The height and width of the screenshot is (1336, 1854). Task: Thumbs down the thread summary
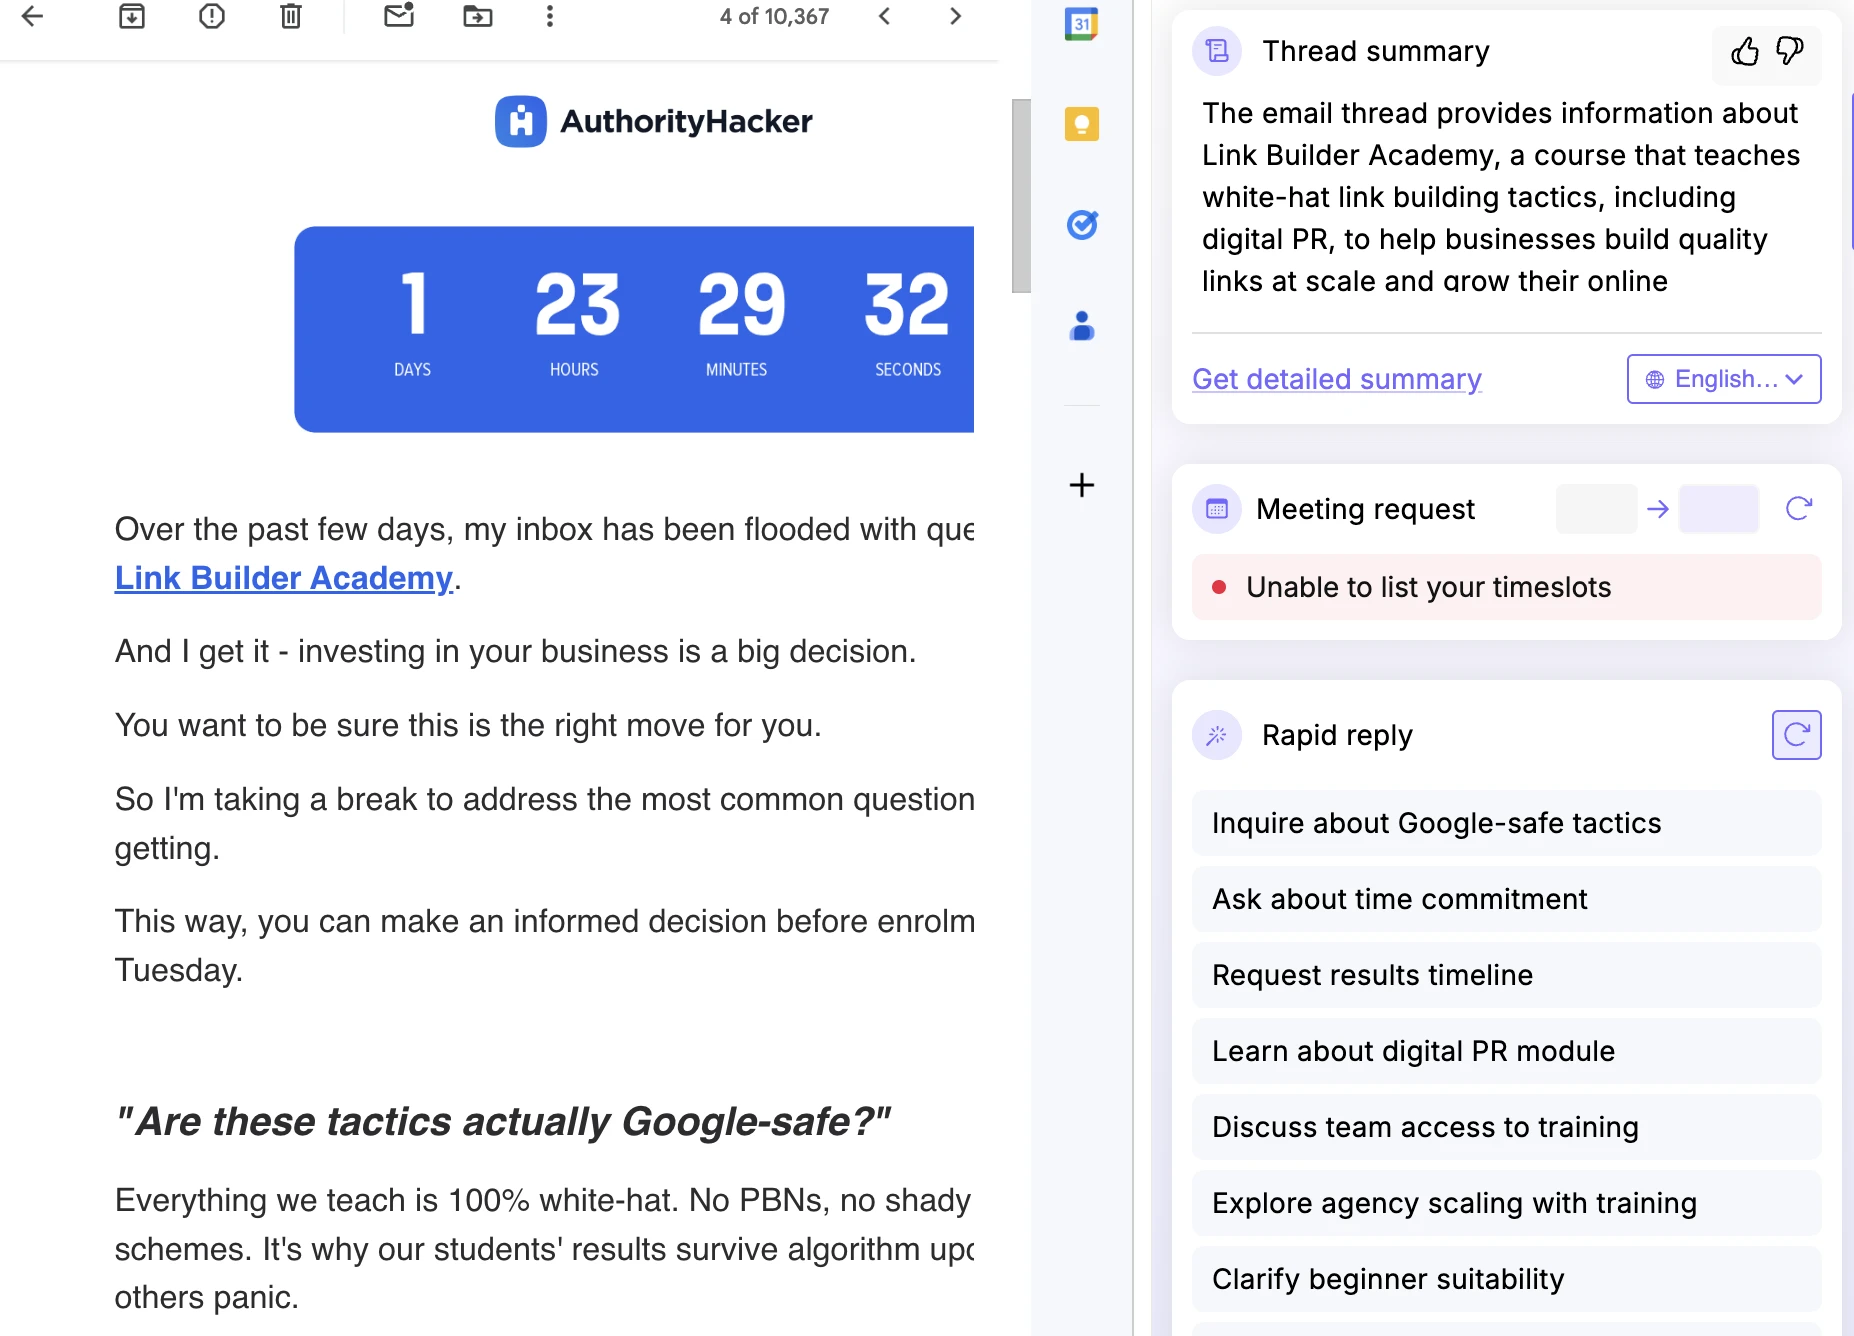1790,51
